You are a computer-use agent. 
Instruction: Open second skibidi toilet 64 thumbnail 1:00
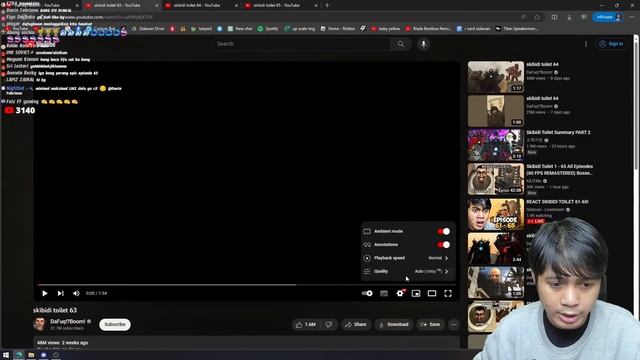pos(496,111)
